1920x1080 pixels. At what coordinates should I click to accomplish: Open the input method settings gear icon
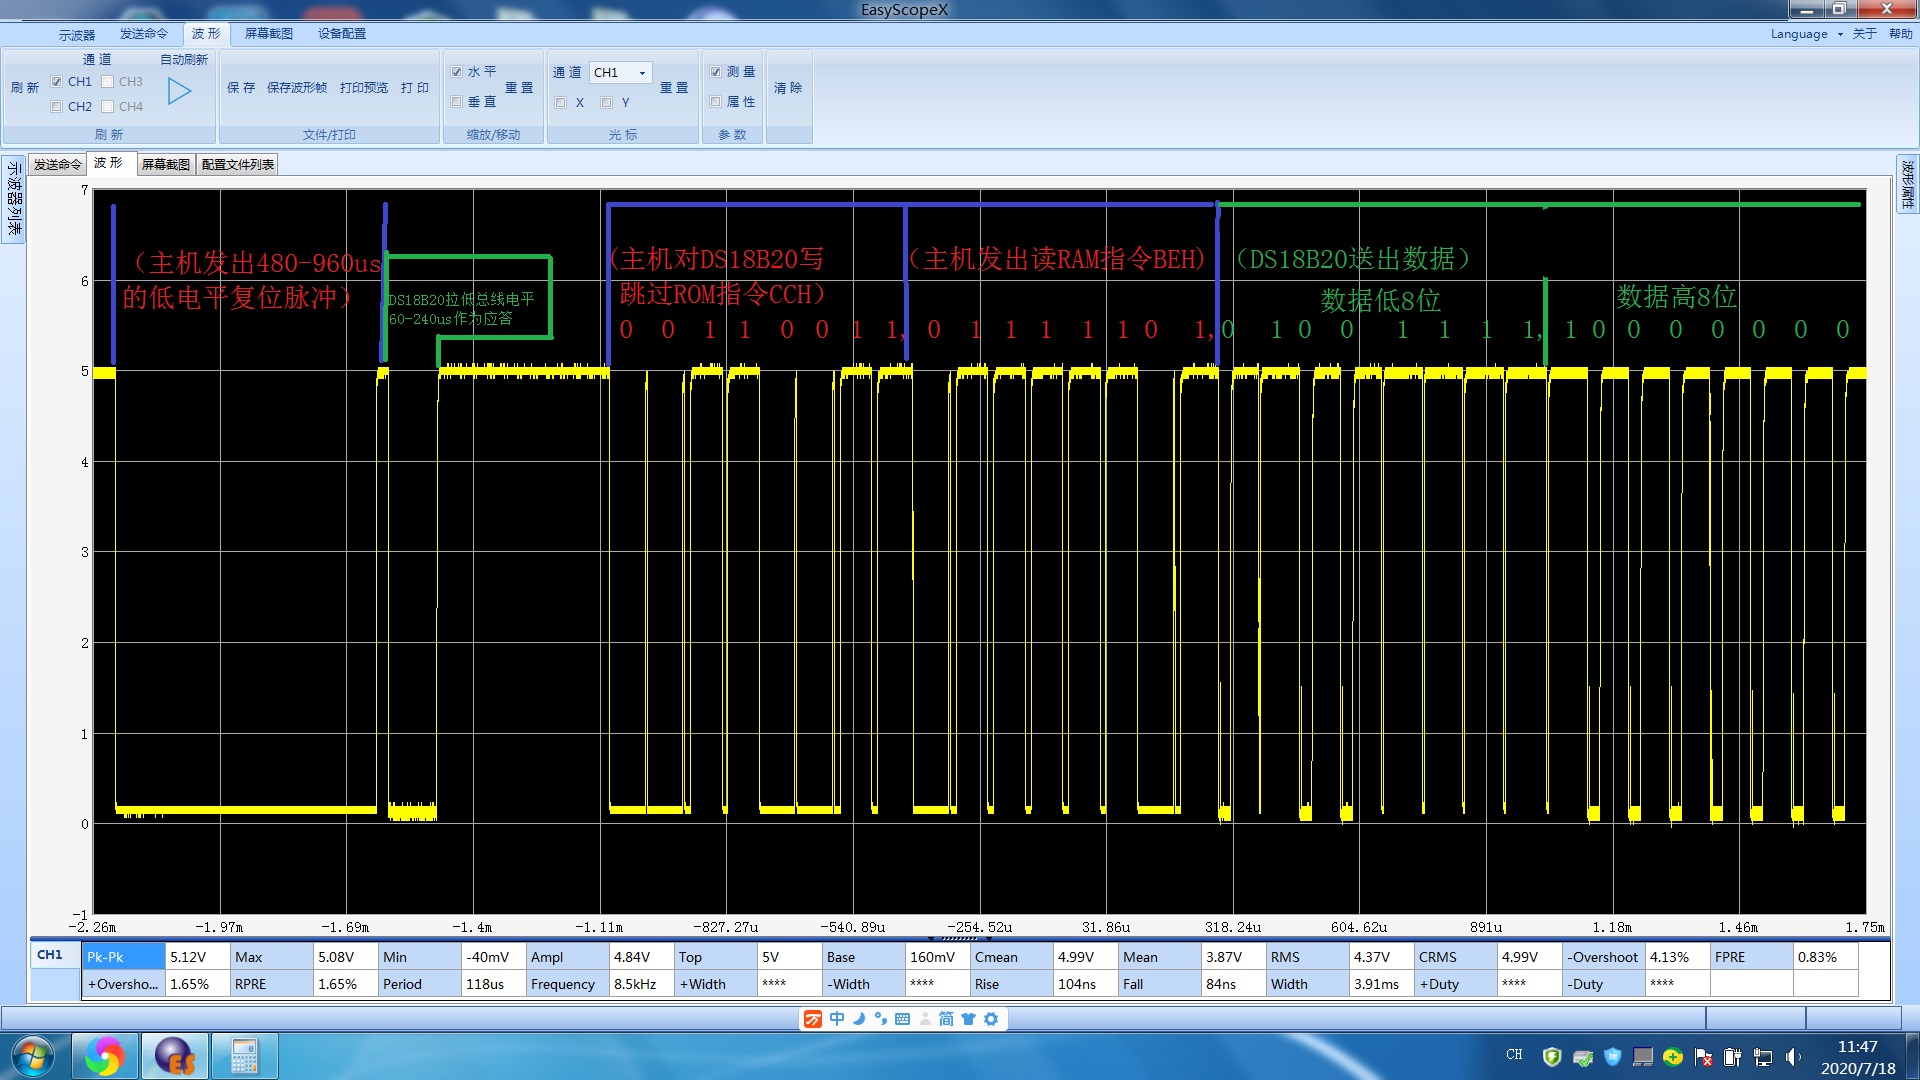click(991, 1019)
